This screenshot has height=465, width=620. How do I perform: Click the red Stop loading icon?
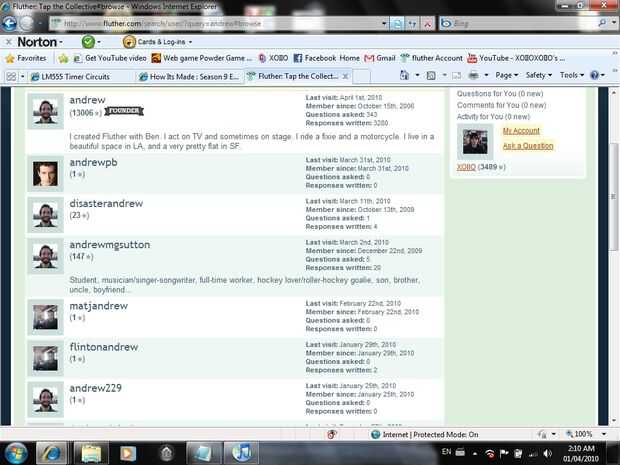[x=427, y=24]
